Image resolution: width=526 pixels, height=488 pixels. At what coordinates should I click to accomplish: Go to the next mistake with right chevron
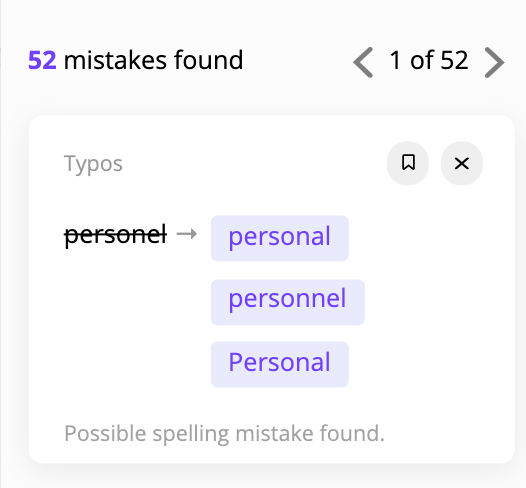pos(494,62)
